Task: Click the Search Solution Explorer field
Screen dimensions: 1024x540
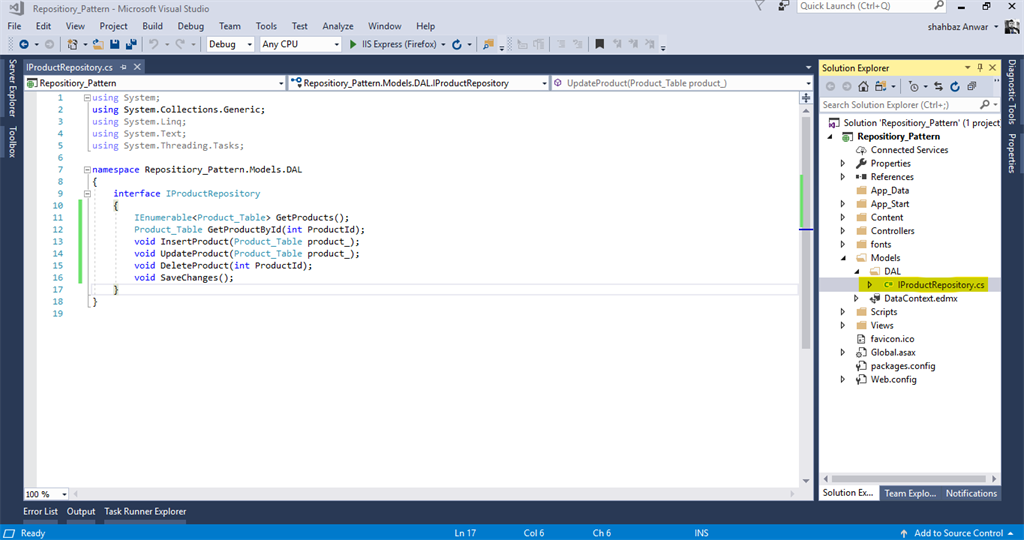Action: 901,104
